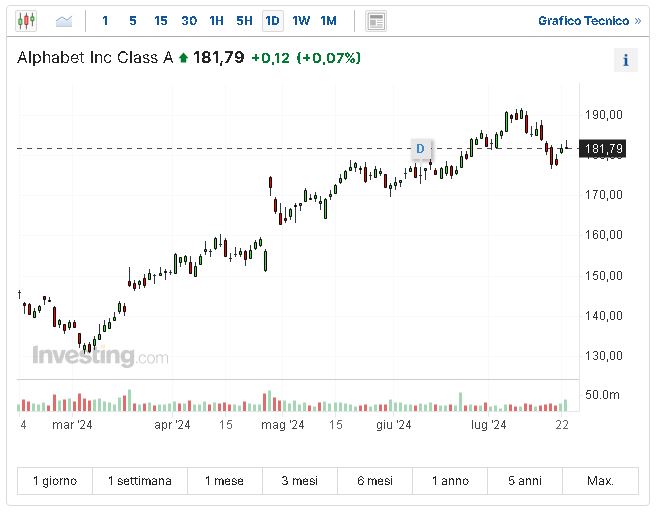Click the dividend D marker on chart
This screenshot has height=514, width=659.
(420, 149)
